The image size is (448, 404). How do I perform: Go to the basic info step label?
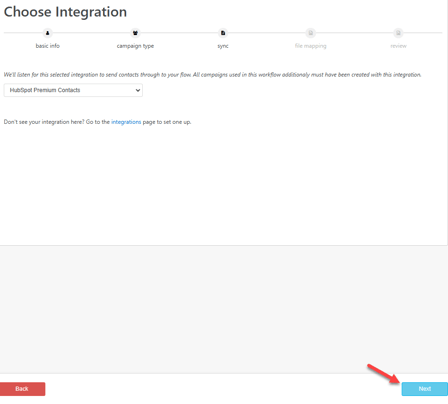(48, 46)
